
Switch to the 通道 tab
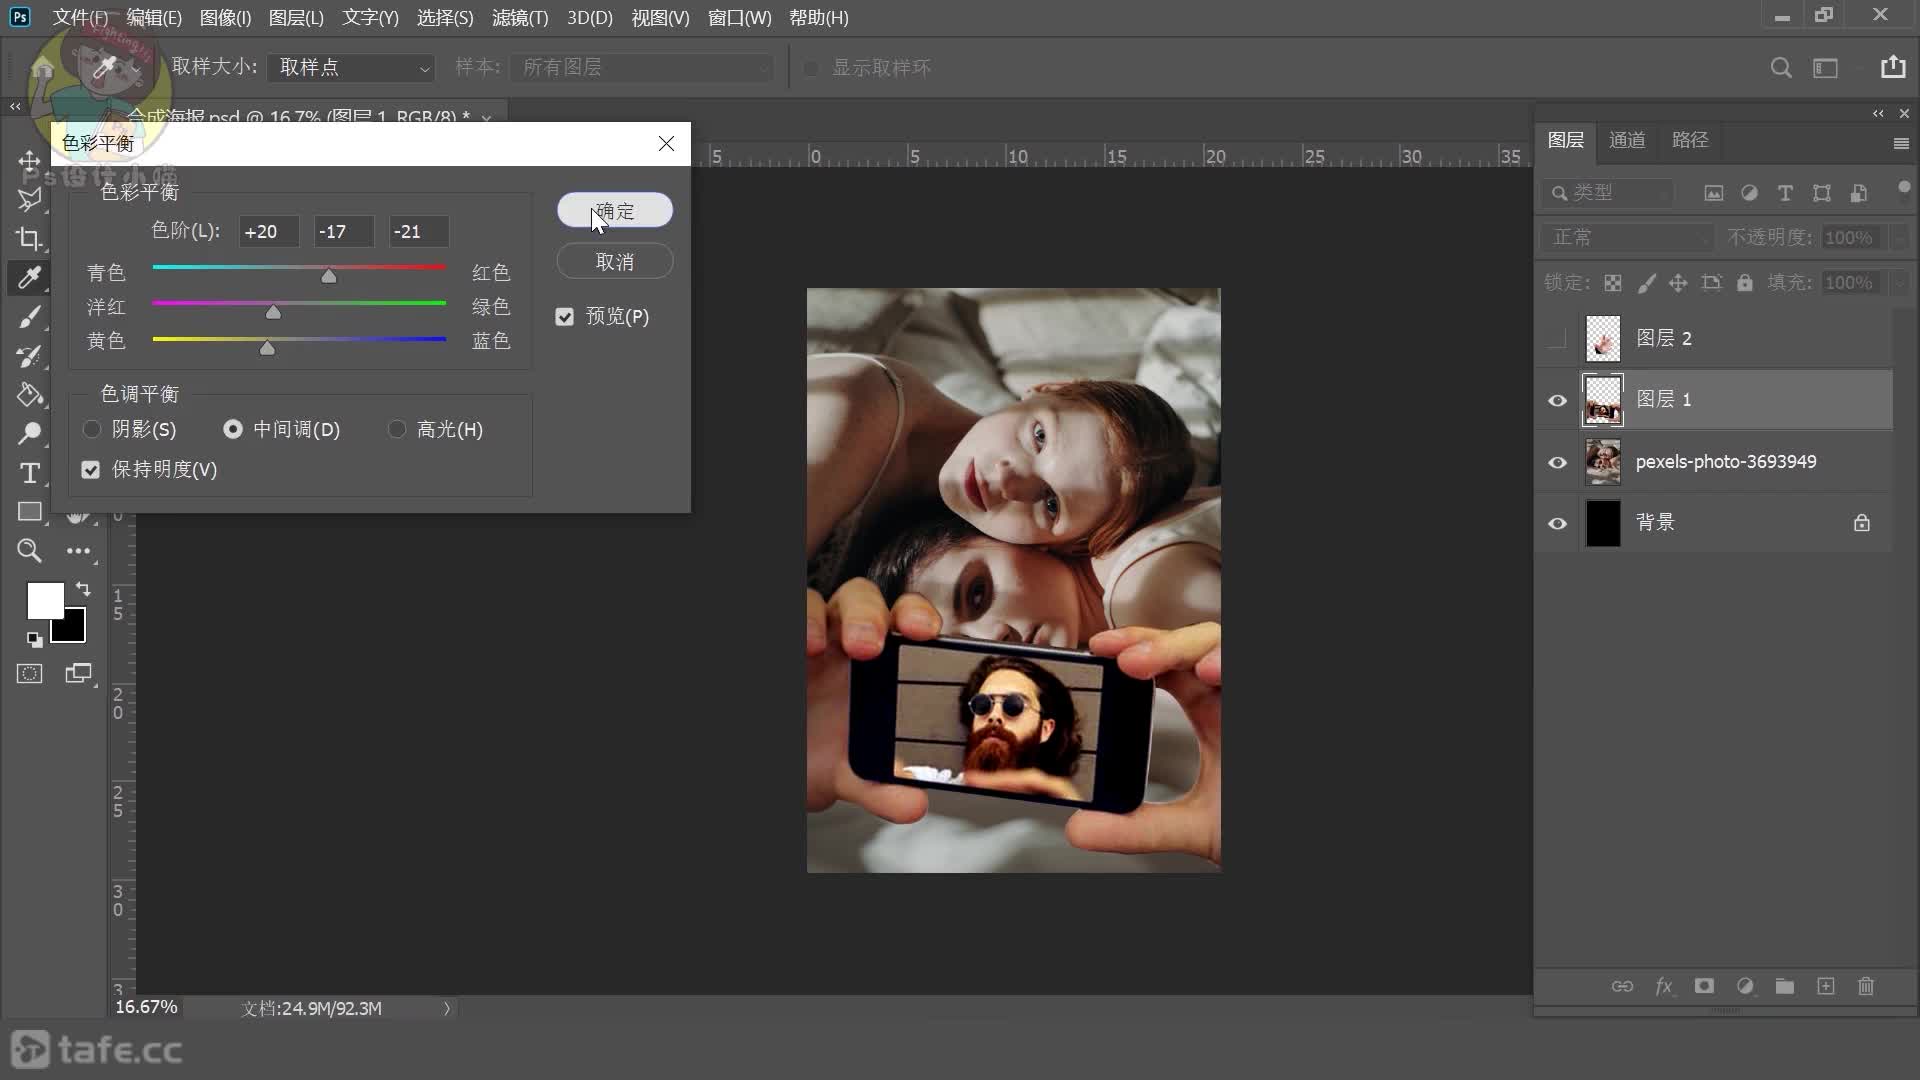[x=1627, y=140]
